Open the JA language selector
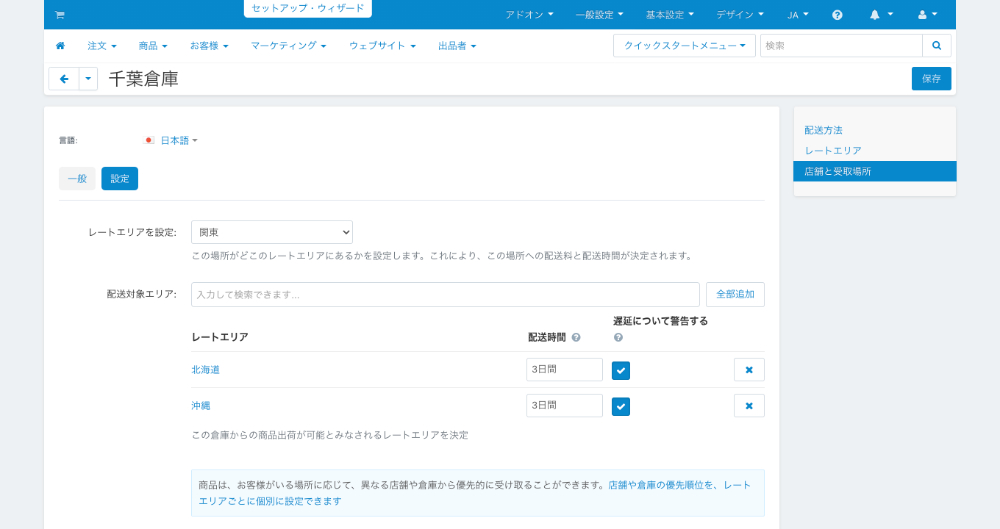This screenshot has height=529, width=1000. point(798,15)
